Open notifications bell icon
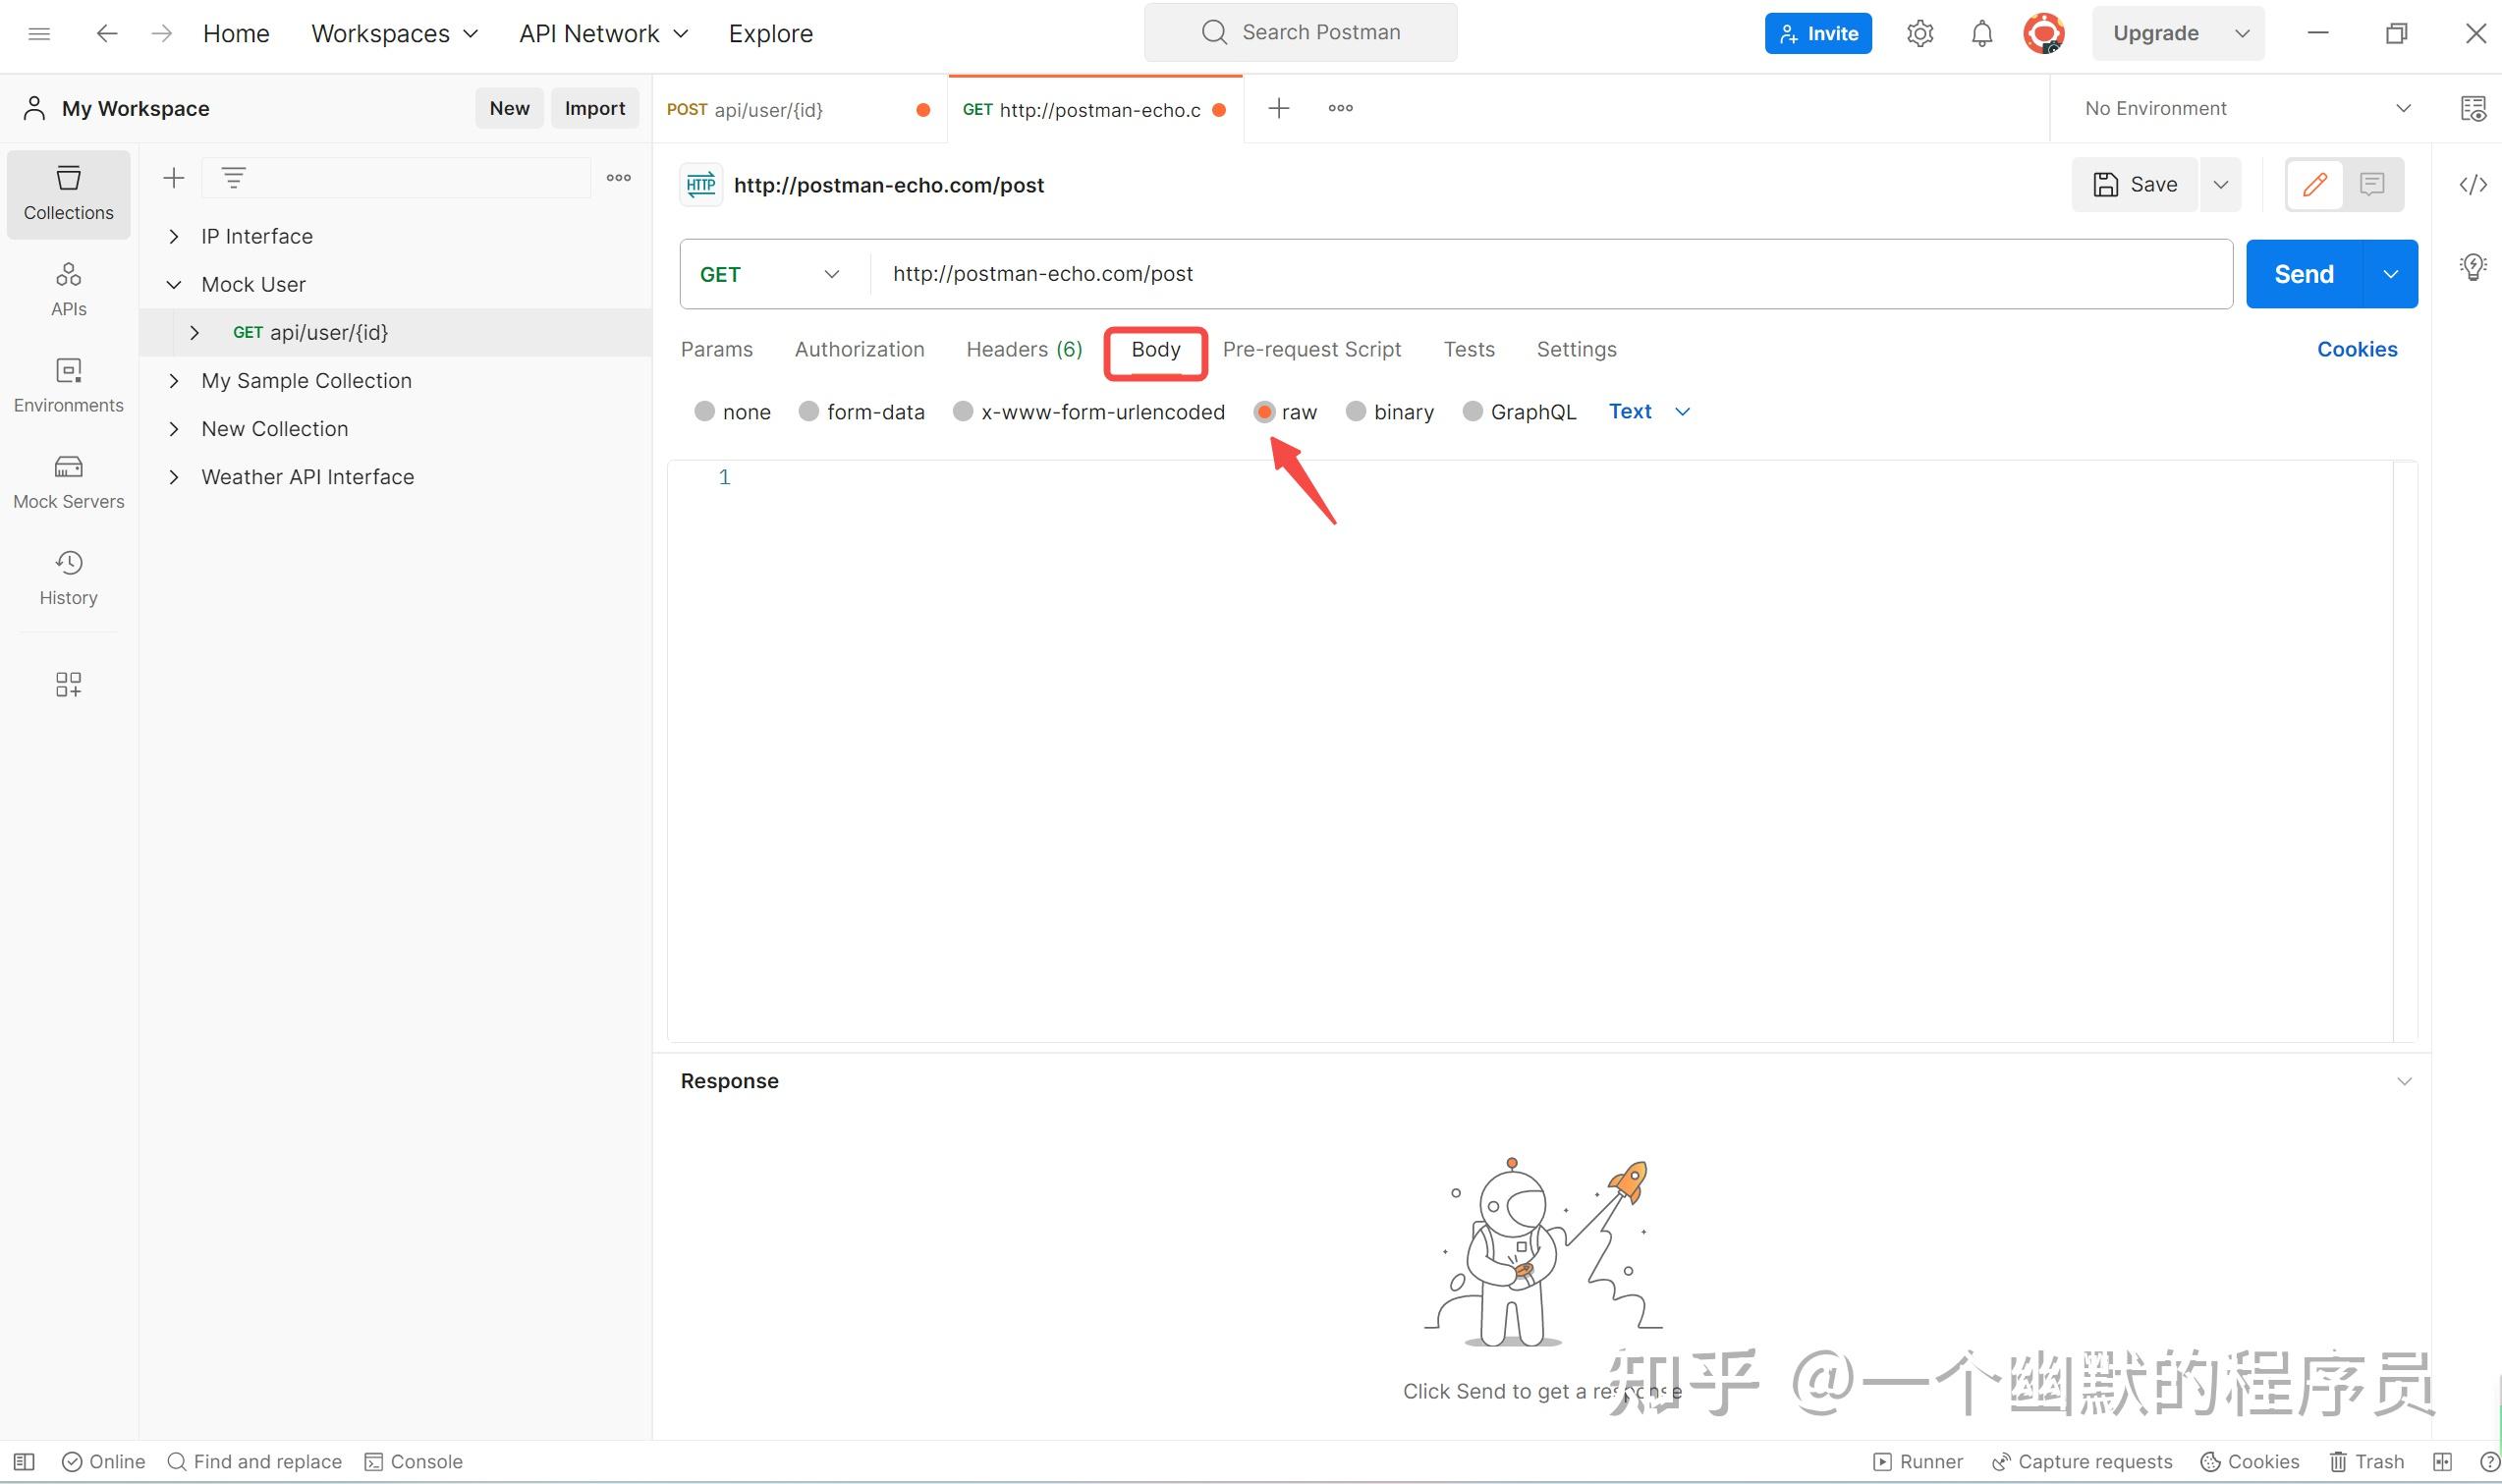 [1981, 32]
